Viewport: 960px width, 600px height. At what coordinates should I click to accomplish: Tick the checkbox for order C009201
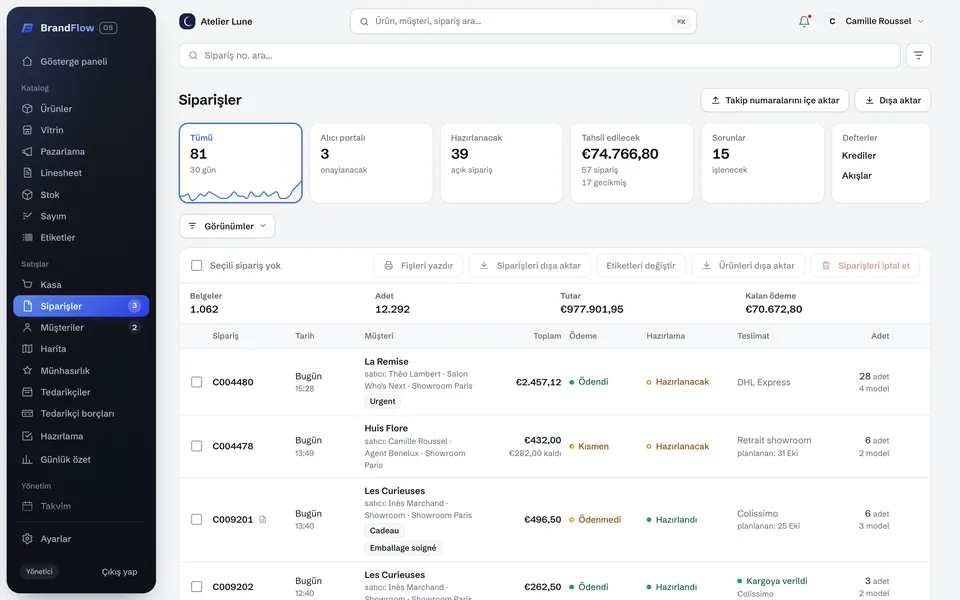(x=197, y=519)
